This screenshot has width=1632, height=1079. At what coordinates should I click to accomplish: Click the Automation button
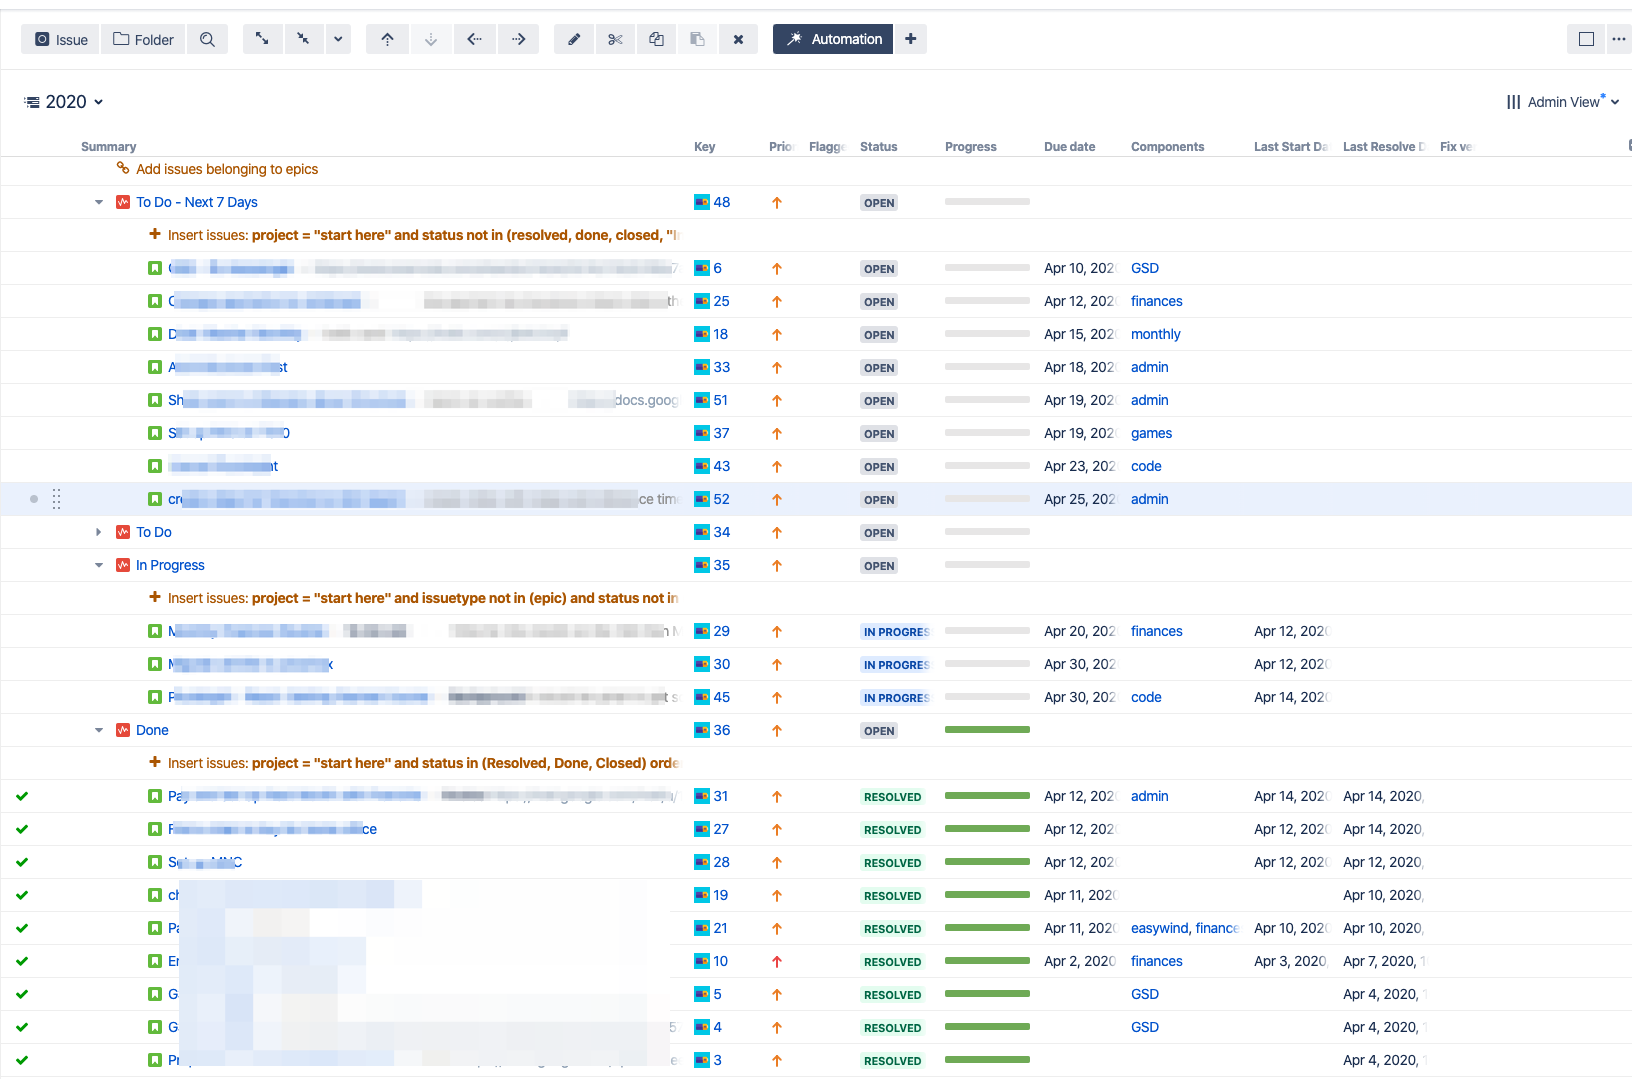tap(832, 39)
